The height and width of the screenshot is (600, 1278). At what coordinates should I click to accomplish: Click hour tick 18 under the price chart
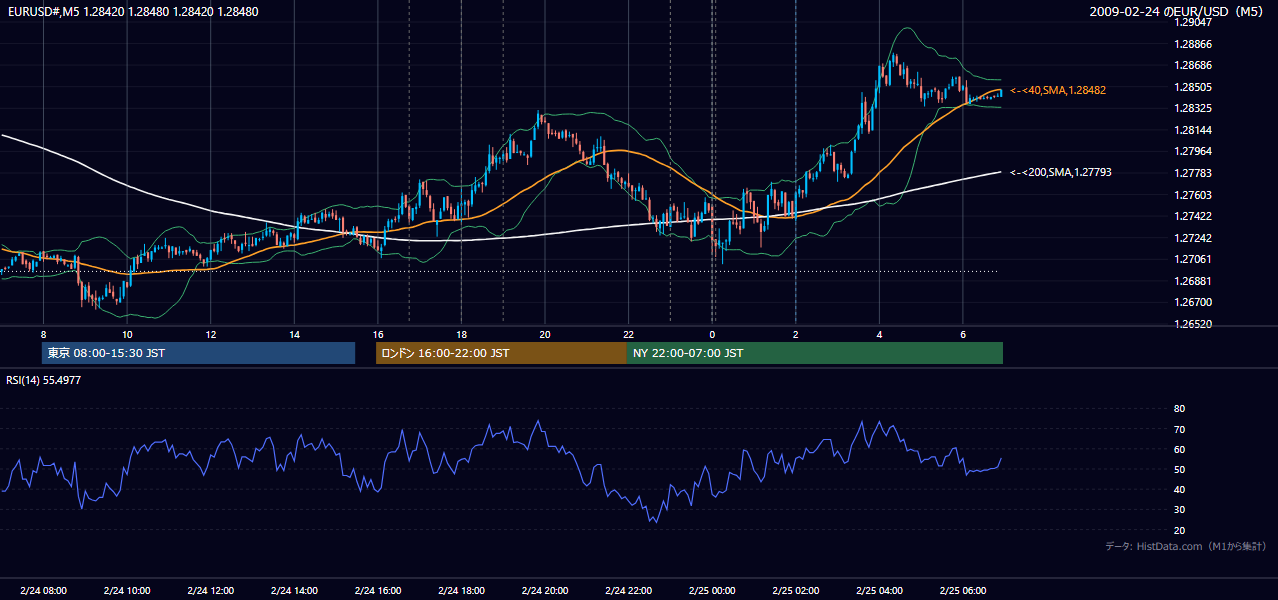(x=461, y=334)
